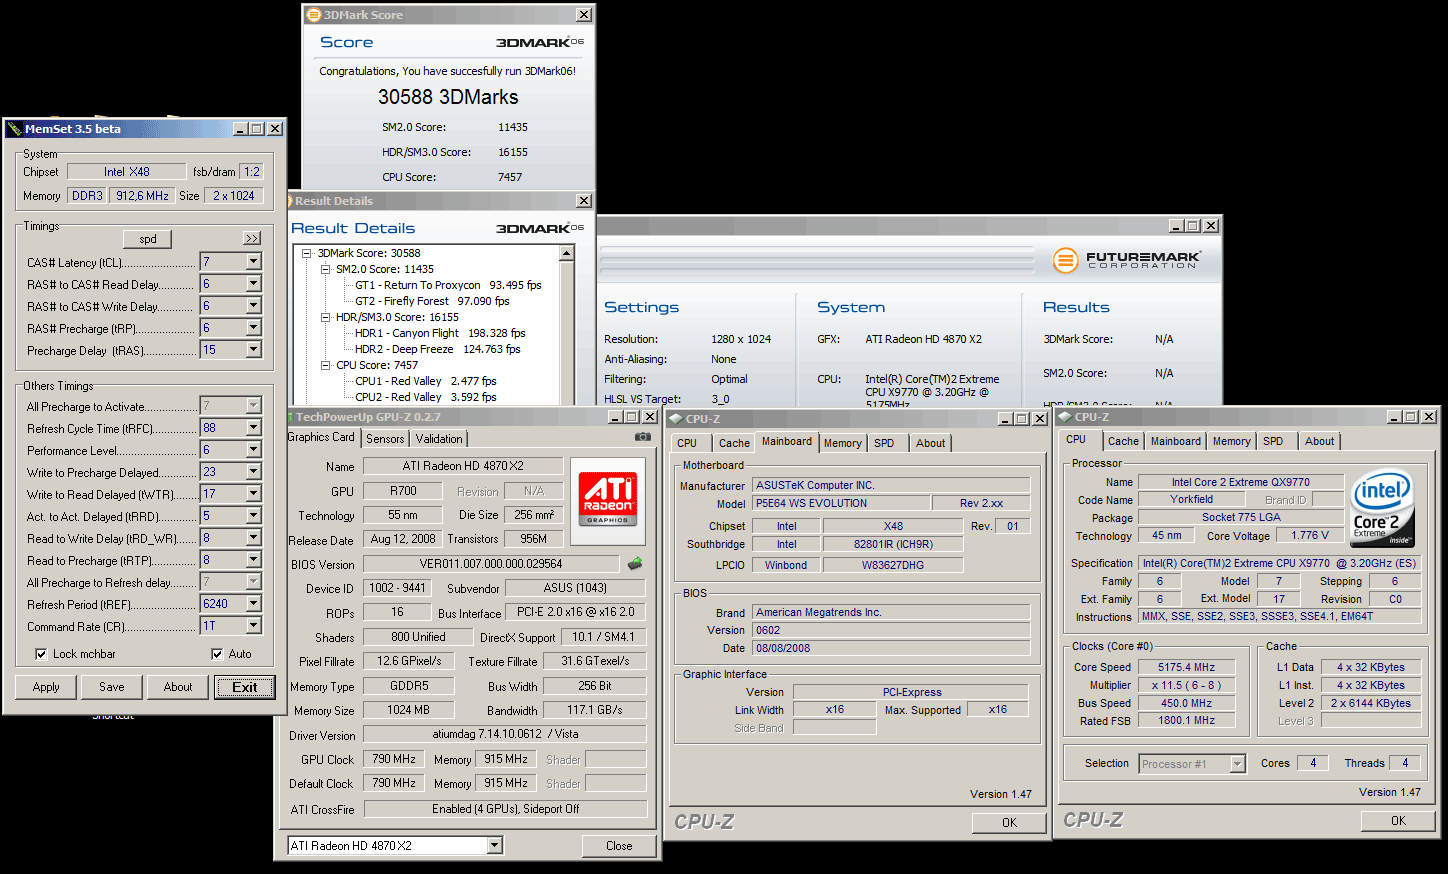
Task: Click the Intel Core 2 Extreme logo
Action: point(1382,508)
